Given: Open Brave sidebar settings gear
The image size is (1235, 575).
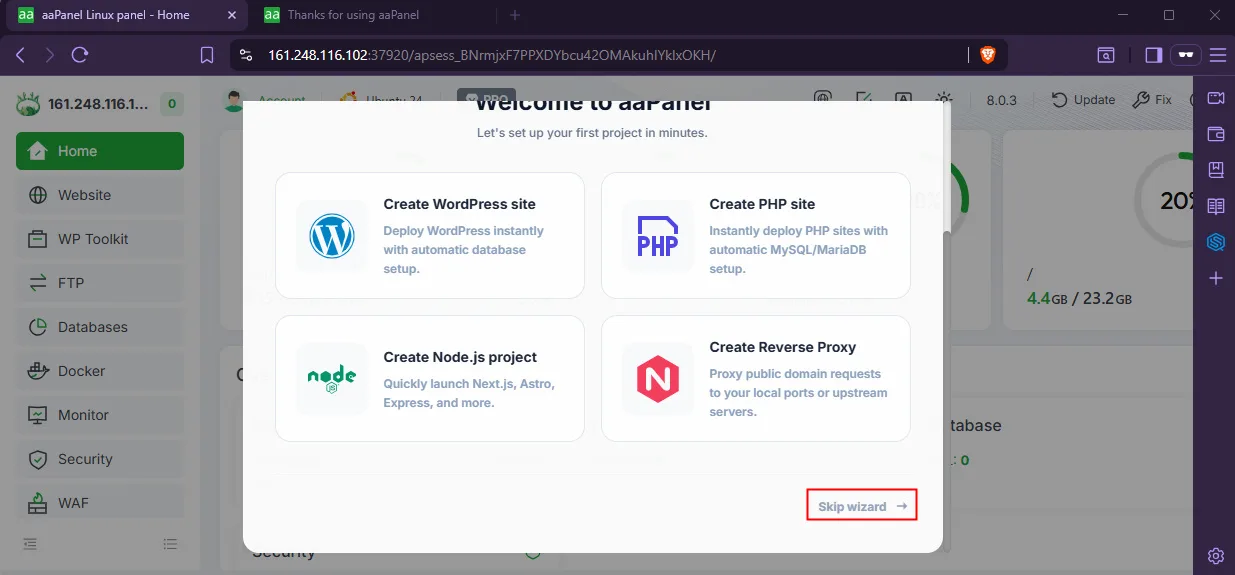Looking at the screenshot, I should tap(1216, 555).
